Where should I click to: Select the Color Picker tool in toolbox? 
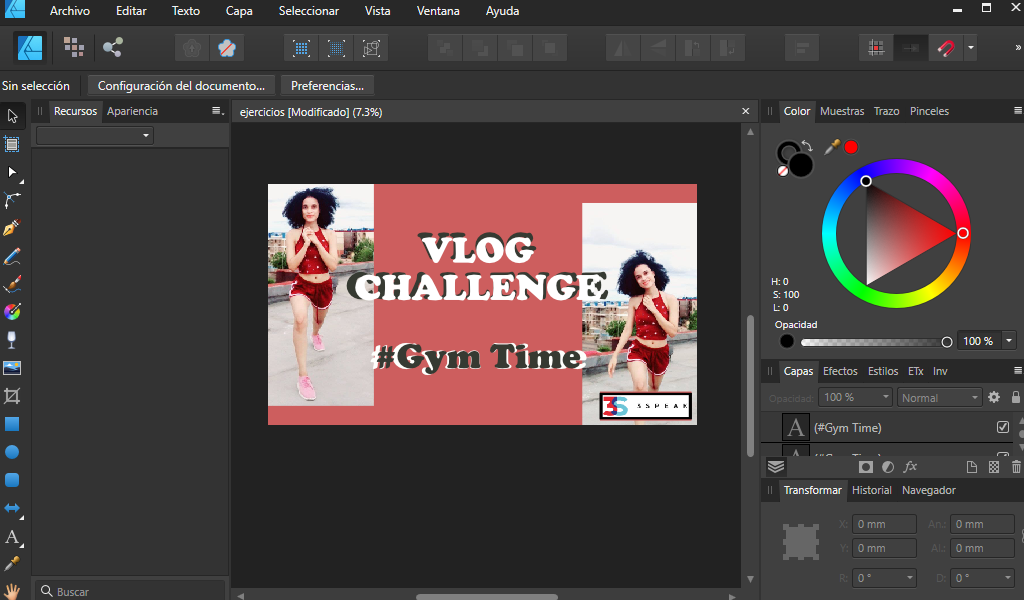click(12, 564)
